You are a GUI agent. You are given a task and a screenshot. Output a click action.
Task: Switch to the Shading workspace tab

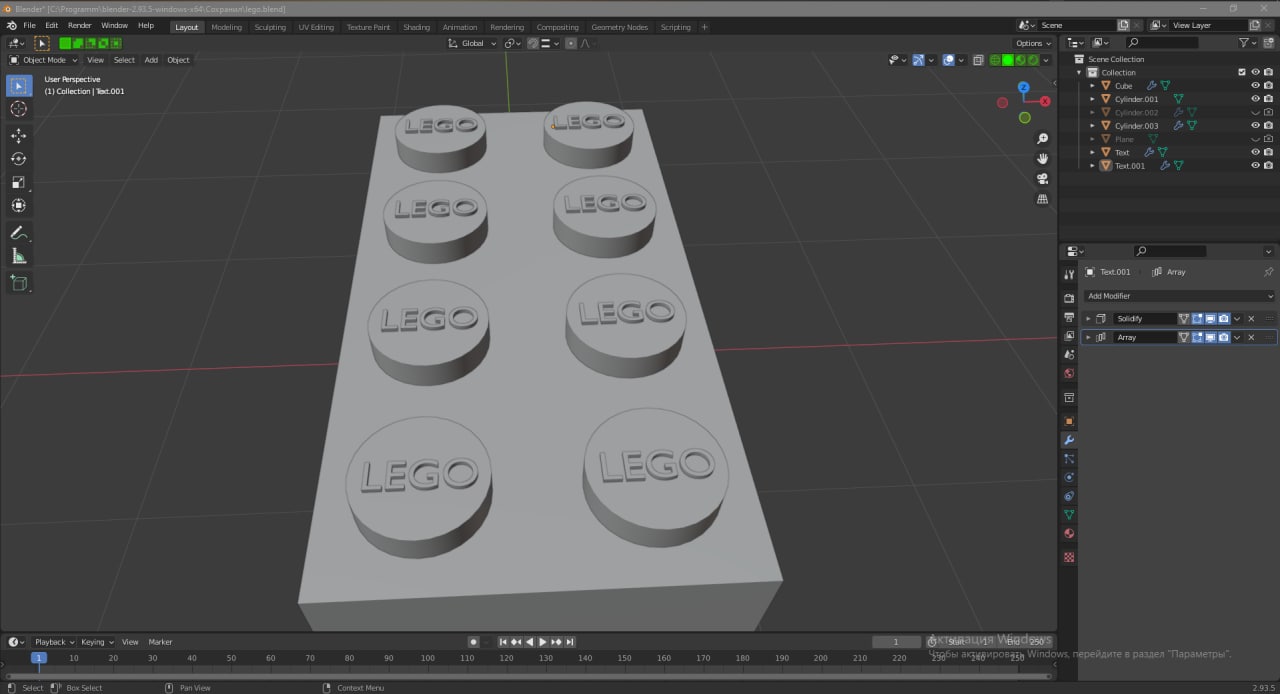416,27
